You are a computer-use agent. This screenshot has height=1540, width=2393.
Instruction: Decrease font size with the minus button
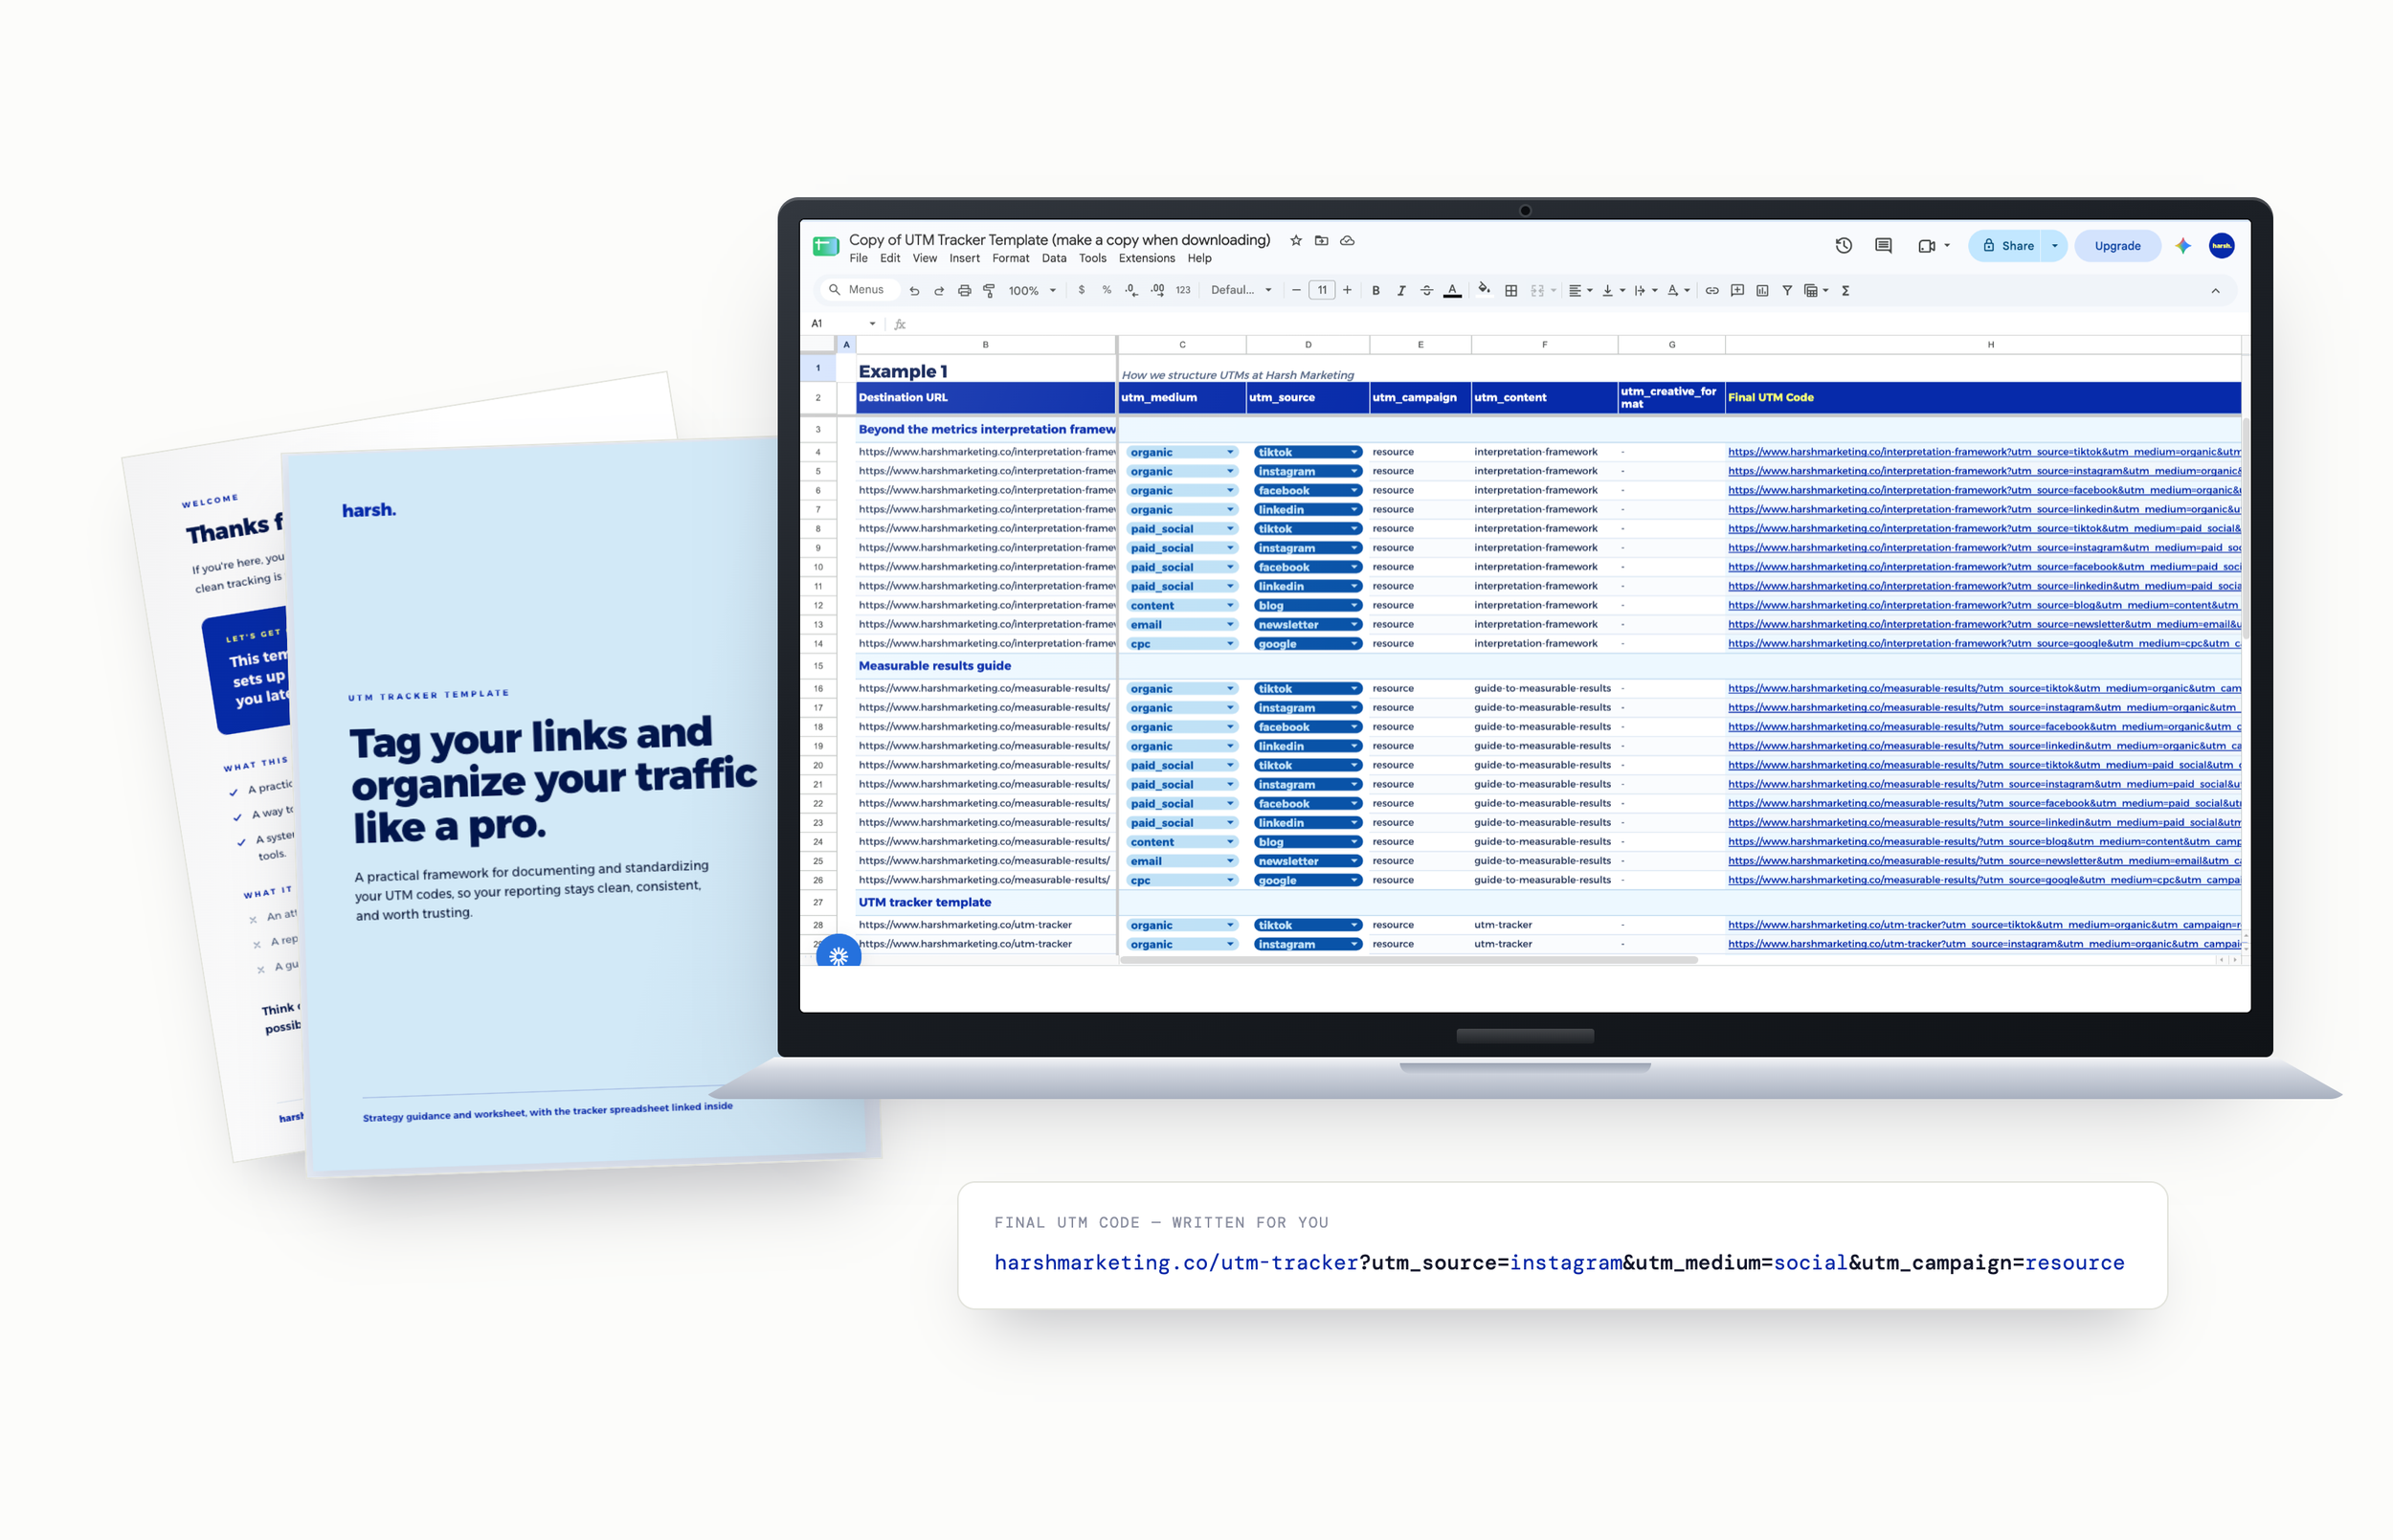click(x=1296, y=290)
